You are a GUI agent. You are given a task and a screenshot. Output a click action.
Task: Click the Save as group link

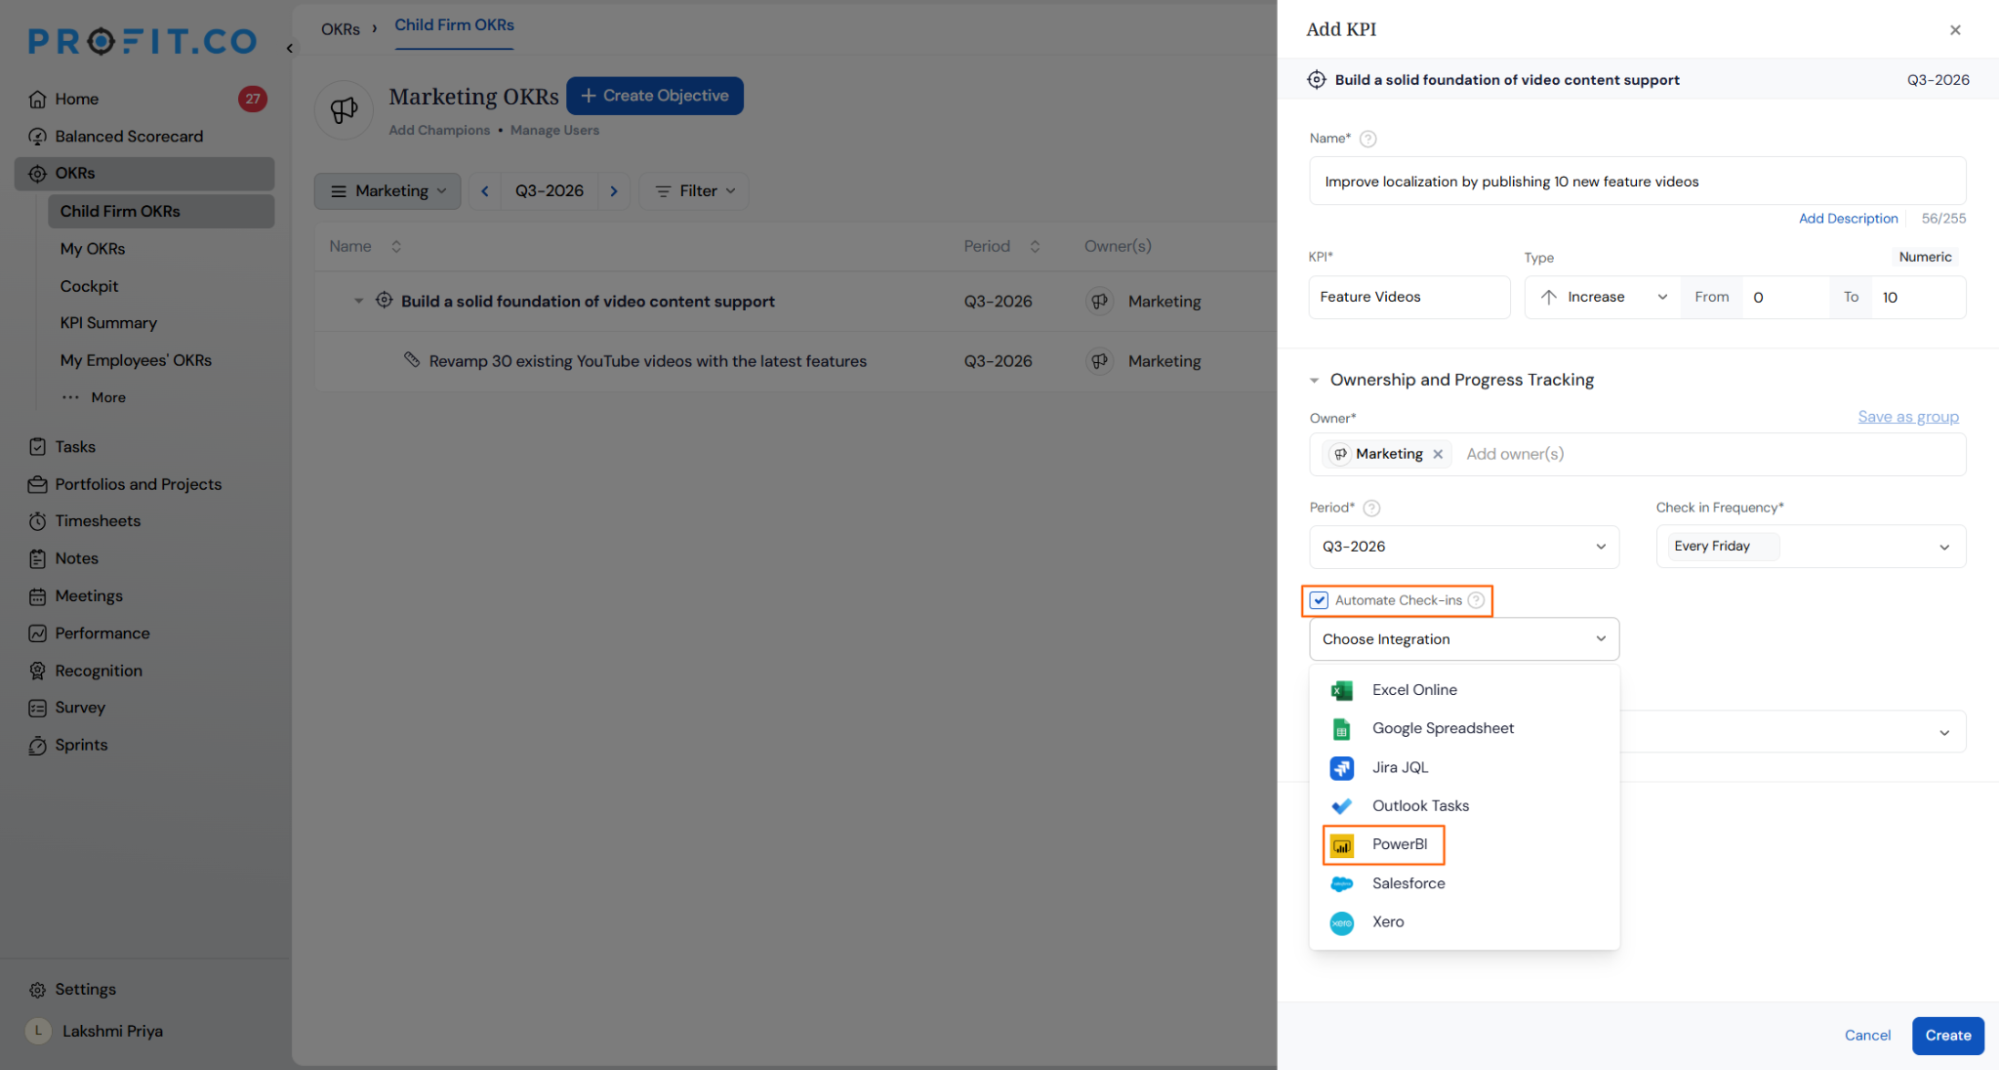click(1908, 417)
